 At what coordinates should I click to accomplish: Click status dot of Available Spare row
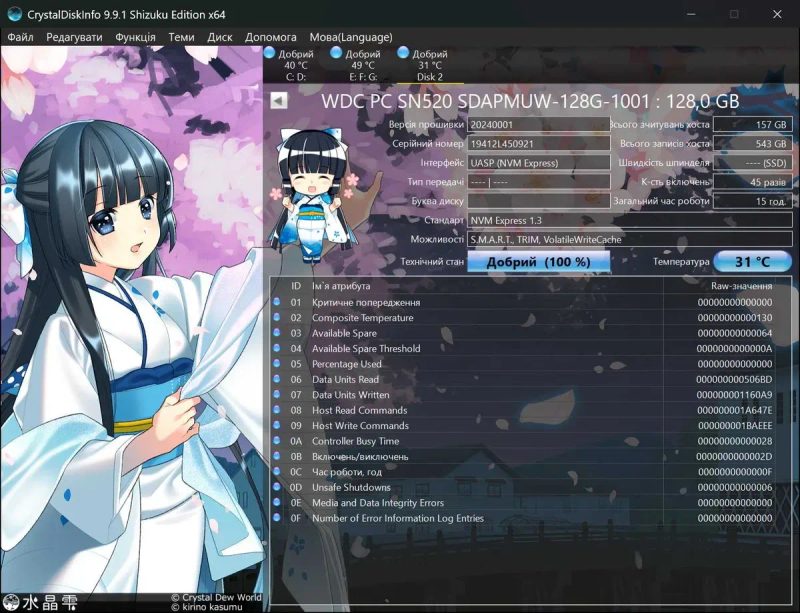tap(277, 332)
